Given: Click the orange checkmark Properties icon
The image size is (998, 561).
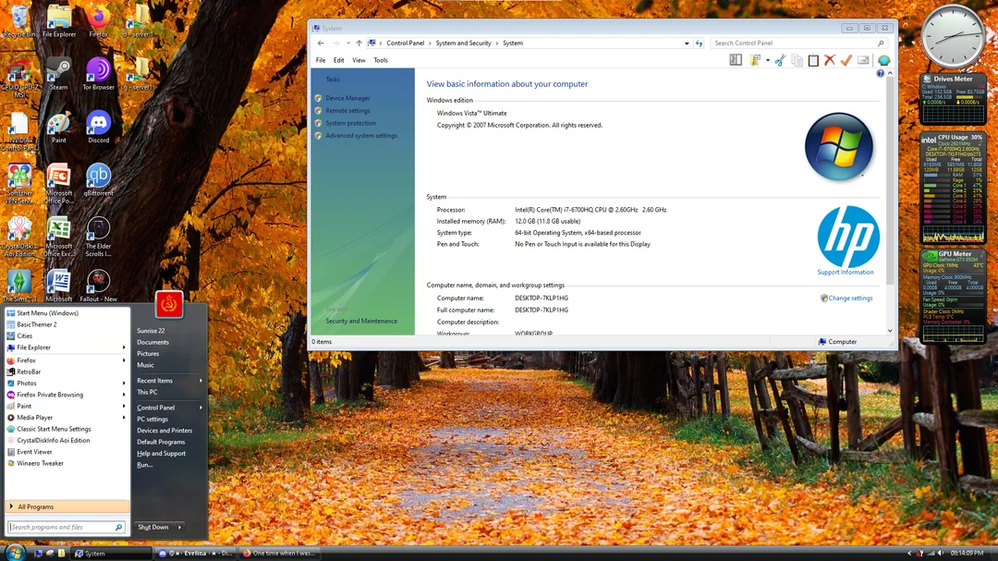Looking at the screenshot, I should coord(846,60).
